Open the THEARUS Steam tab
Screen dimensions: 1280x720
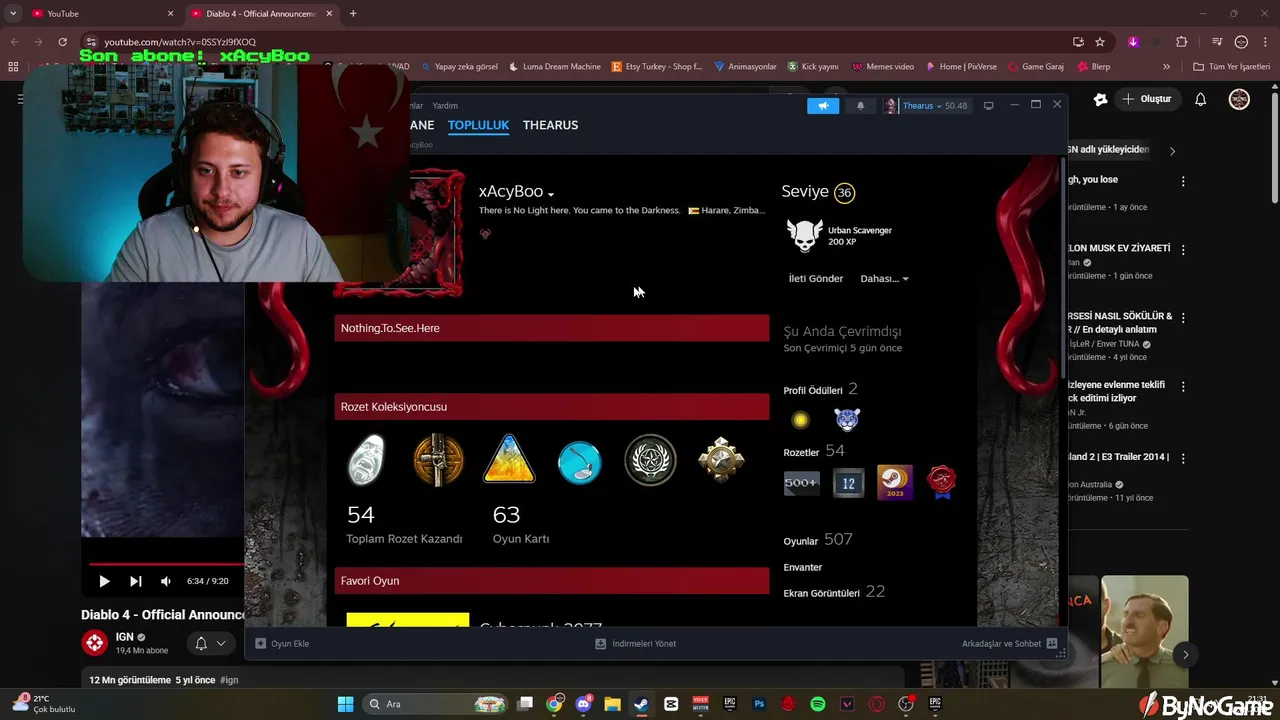[x=550, y=125]
